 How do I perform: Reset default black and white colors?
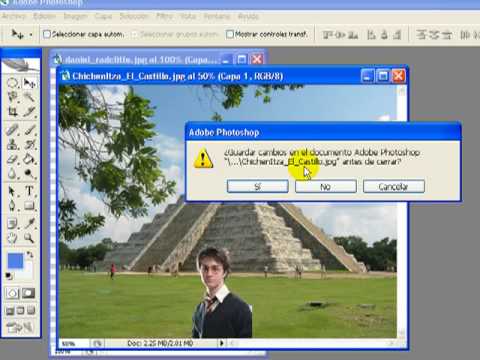point(9,276)
